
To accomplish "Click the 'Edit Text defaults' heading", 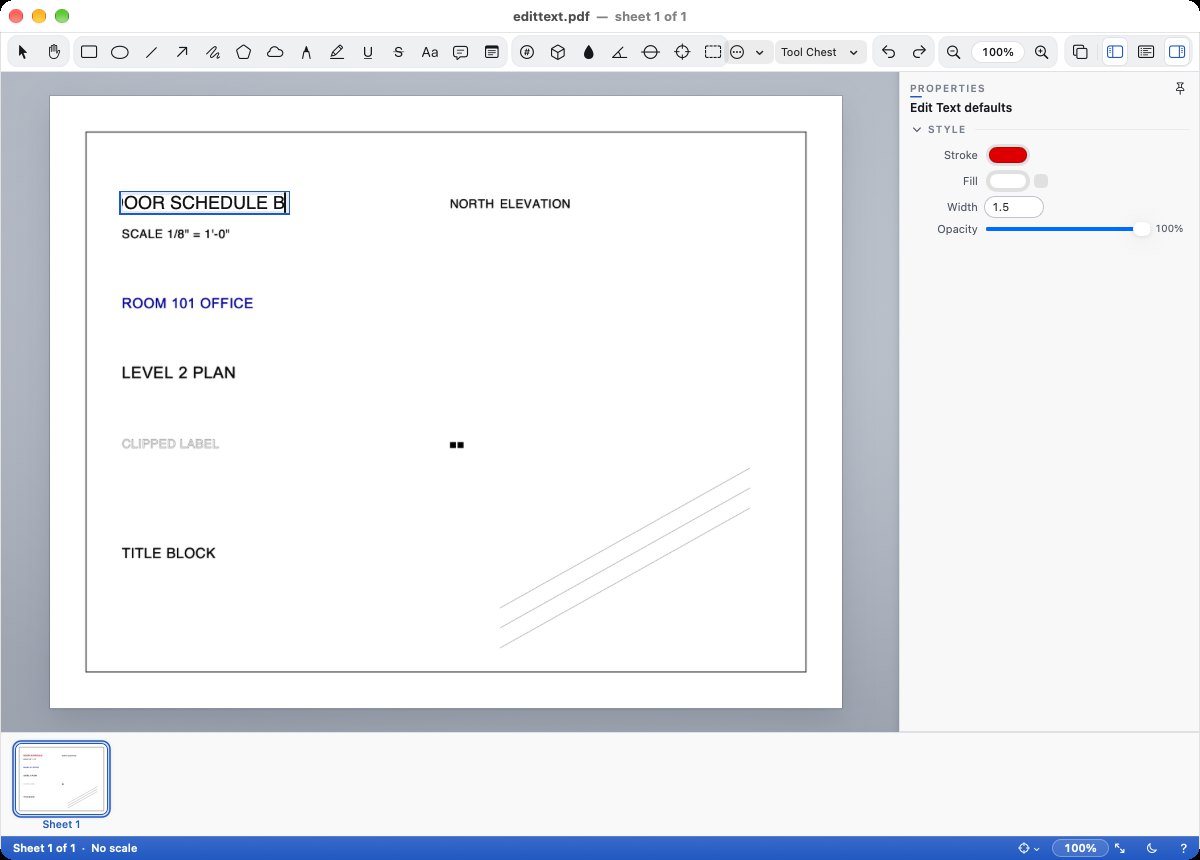I will (961, 108).
